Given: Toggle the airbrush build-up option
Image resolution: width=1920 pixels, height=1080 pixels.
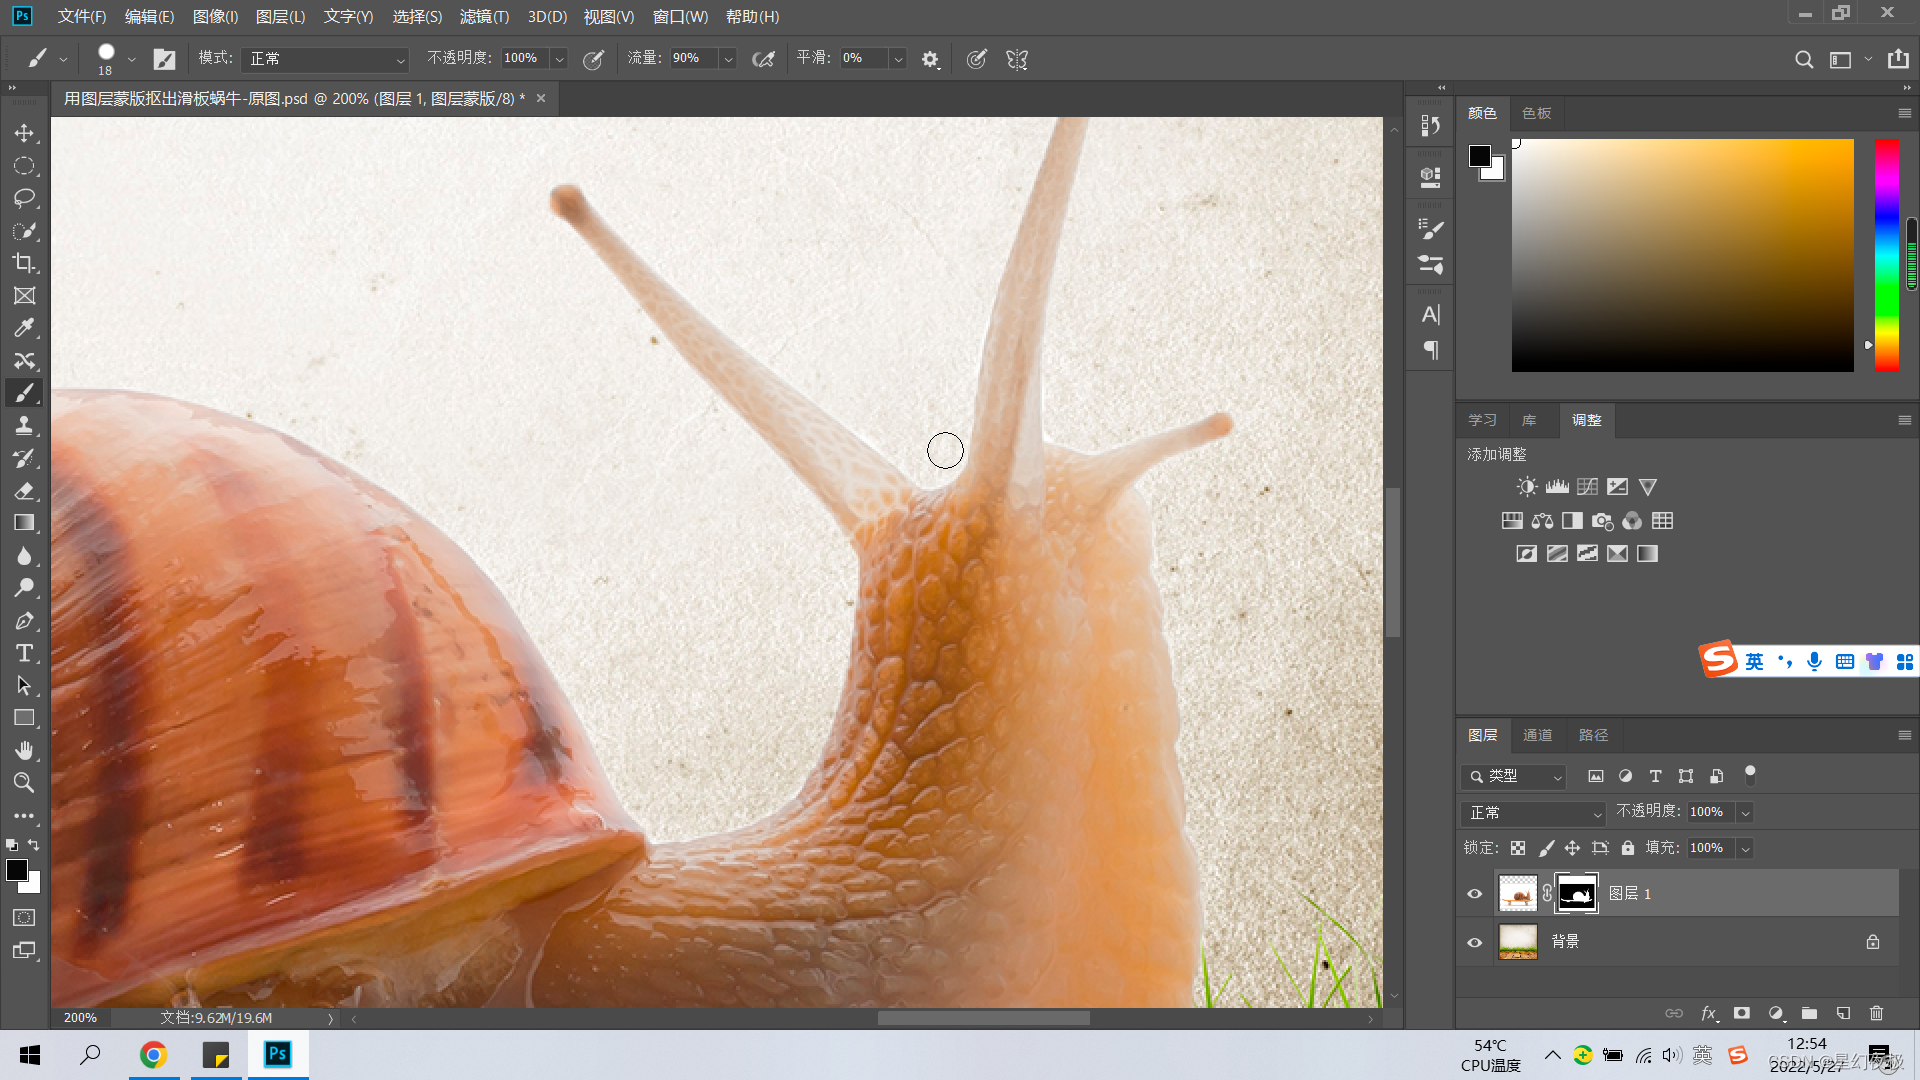Looking at the screenshot, I should (x=763, y=59).
